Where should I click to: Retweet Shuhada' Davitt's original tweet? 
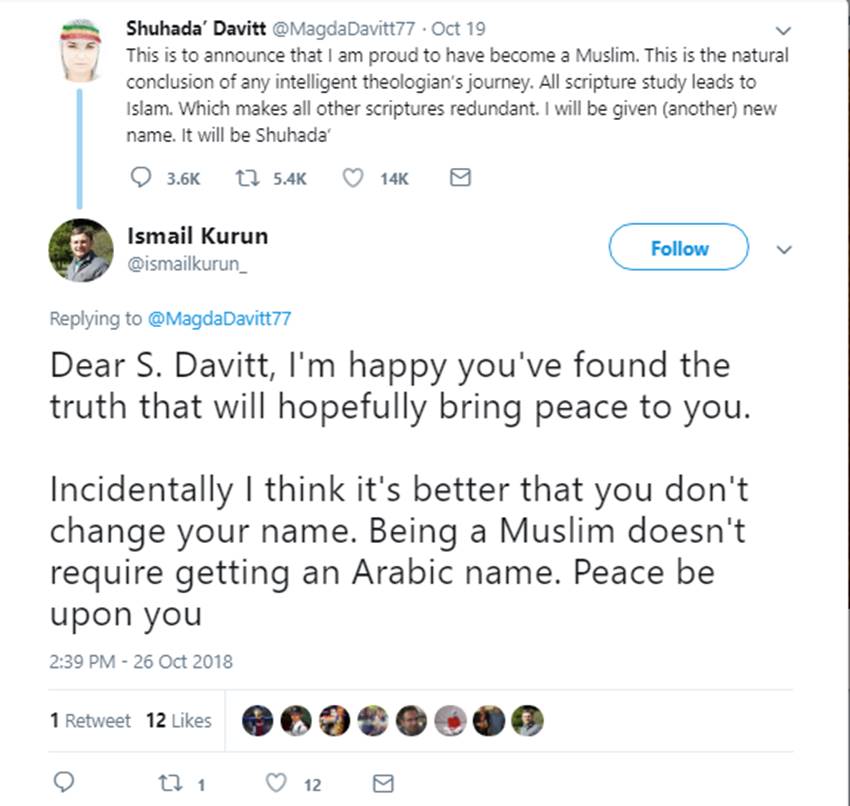coord(245,177)
